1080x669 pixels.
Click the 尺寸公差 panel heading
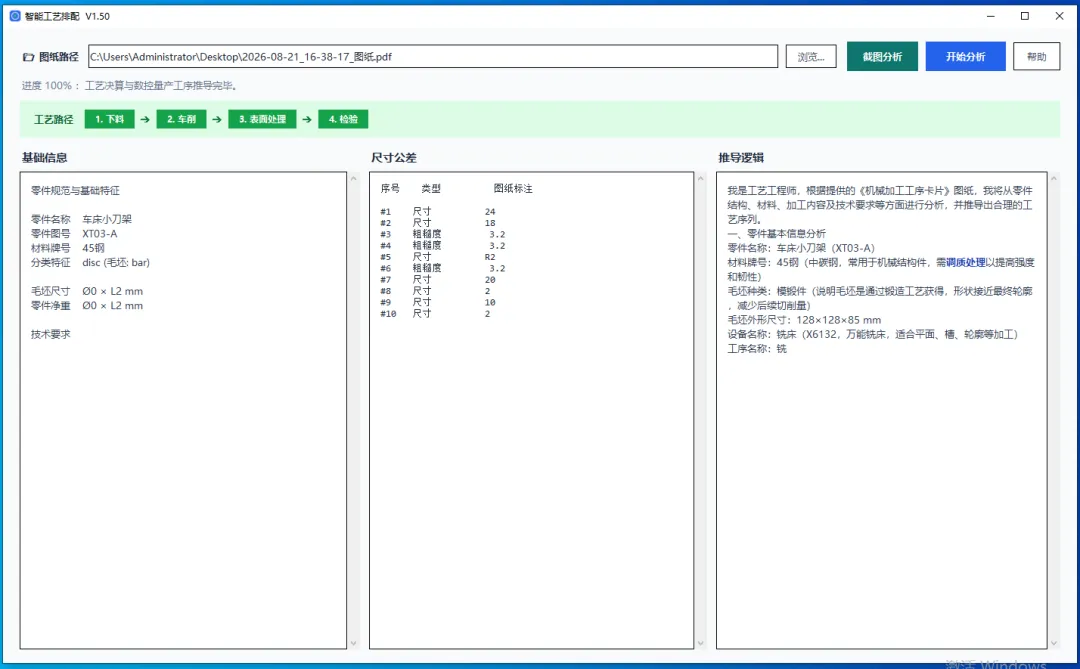coord(393,158)
